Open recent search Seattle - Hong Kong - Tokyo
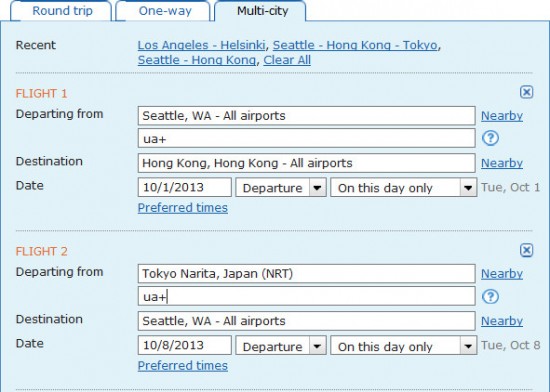The width and height of the screenshot is (550, 392). click(x=355, y=45)
